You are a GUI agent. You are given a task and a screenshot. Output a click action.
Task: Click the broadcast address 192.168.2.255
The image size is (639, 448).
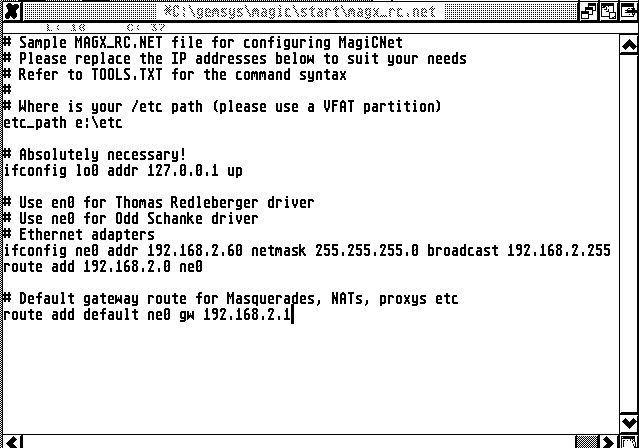point(559,250)
